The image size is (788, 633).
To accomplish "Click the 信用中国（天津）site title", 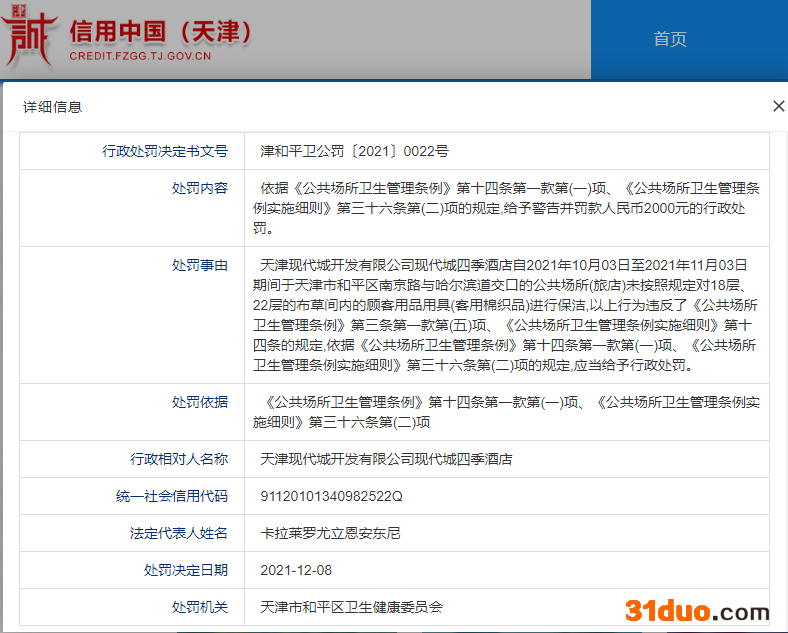I will (x=160, y=31).
